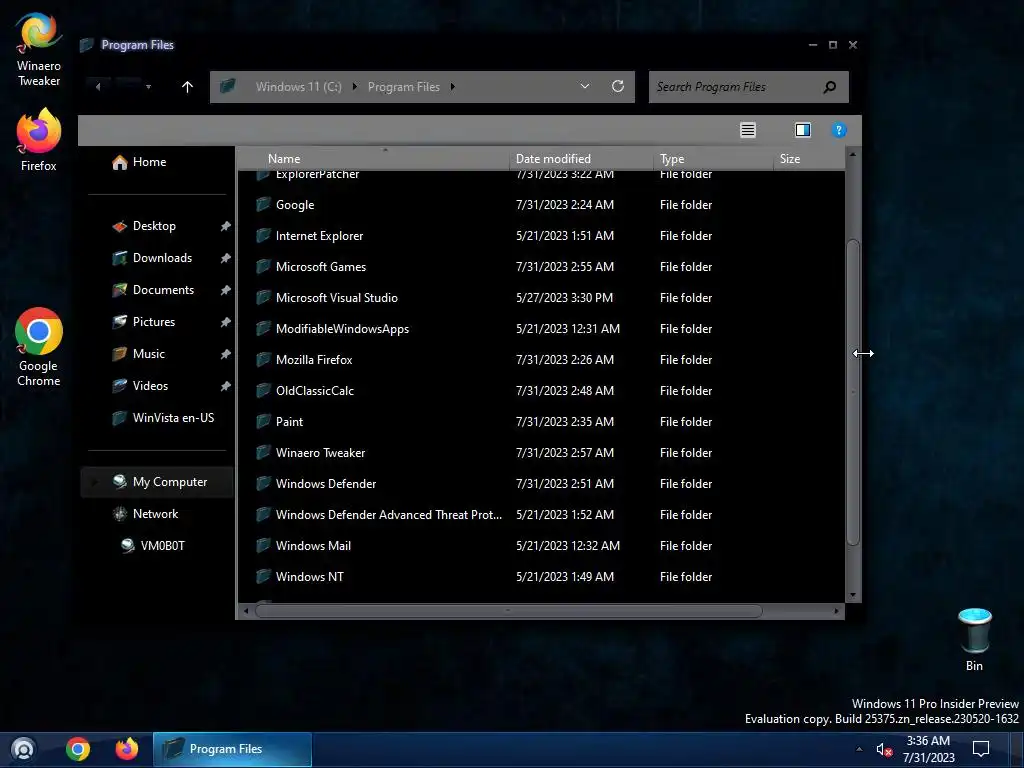
Task: Unpin Desktop using its pin icon
Action: click(225, 226)
